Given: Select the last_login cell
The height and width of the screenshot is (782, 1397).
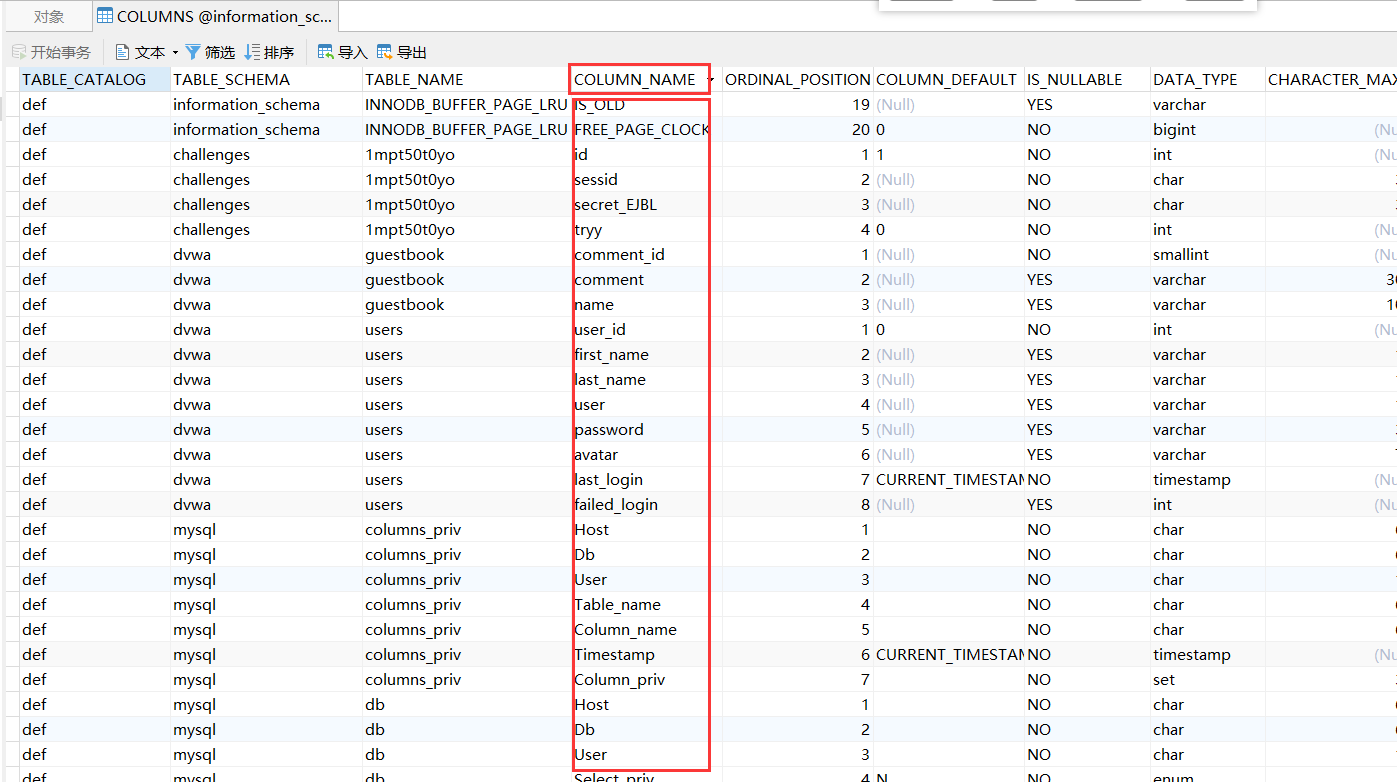Looking at the screenshot, I should (x=646, y=480).
